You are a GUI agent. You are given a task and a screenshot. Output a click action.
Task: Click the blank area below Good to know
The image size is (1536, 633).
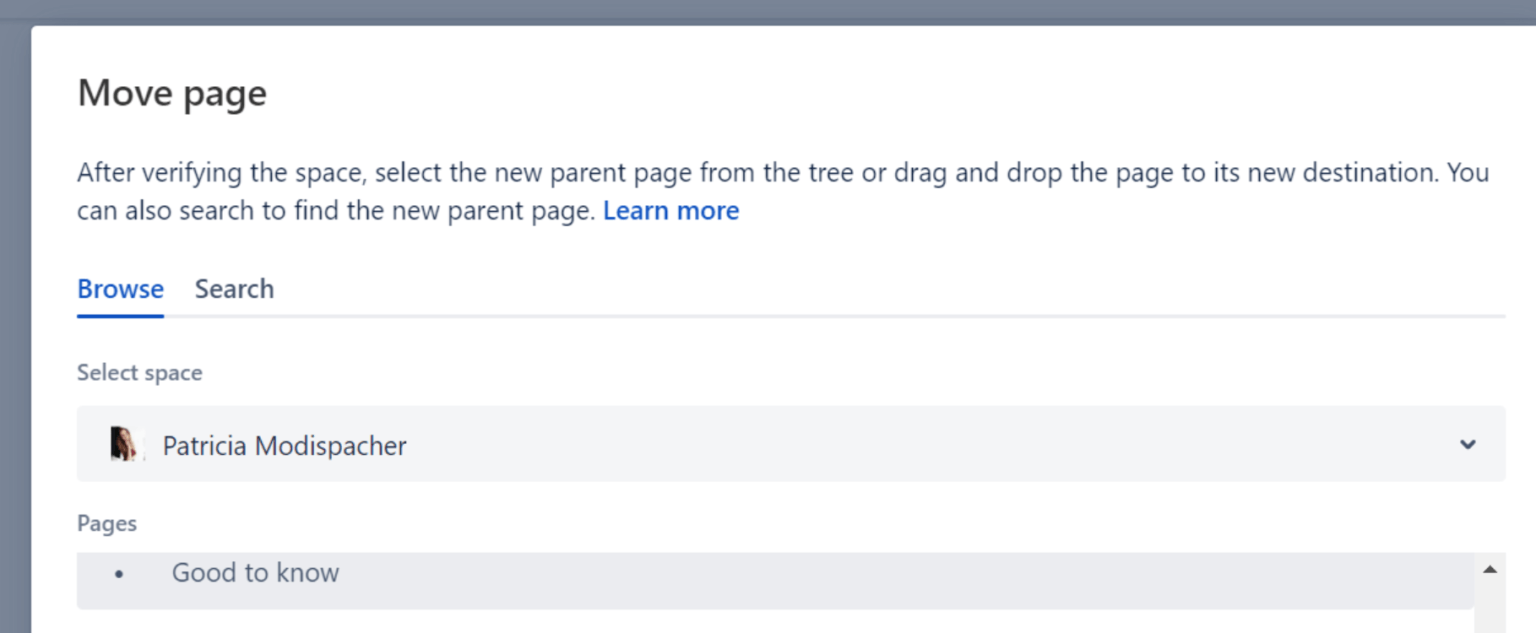[x=775, y=621]
